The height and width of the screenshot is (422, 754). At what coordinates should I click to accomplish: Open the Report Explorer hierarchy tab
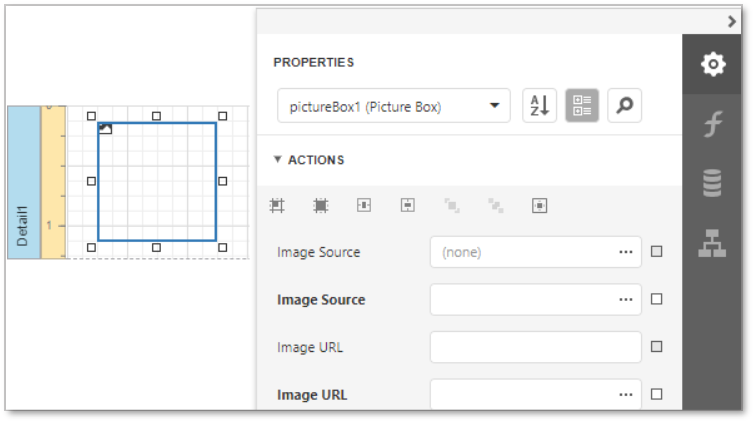pyautogui.click(x=712, y=243)
